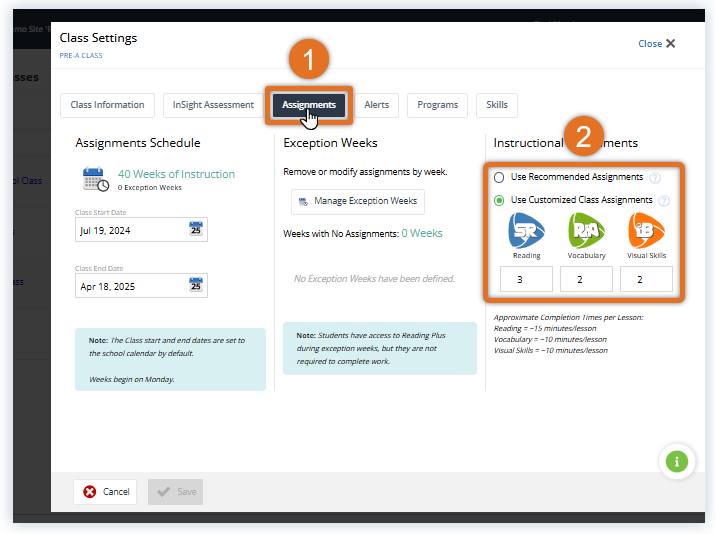Go to the Alerts tab
This screenshot has width=716, height=534.
tap(377, 105)
